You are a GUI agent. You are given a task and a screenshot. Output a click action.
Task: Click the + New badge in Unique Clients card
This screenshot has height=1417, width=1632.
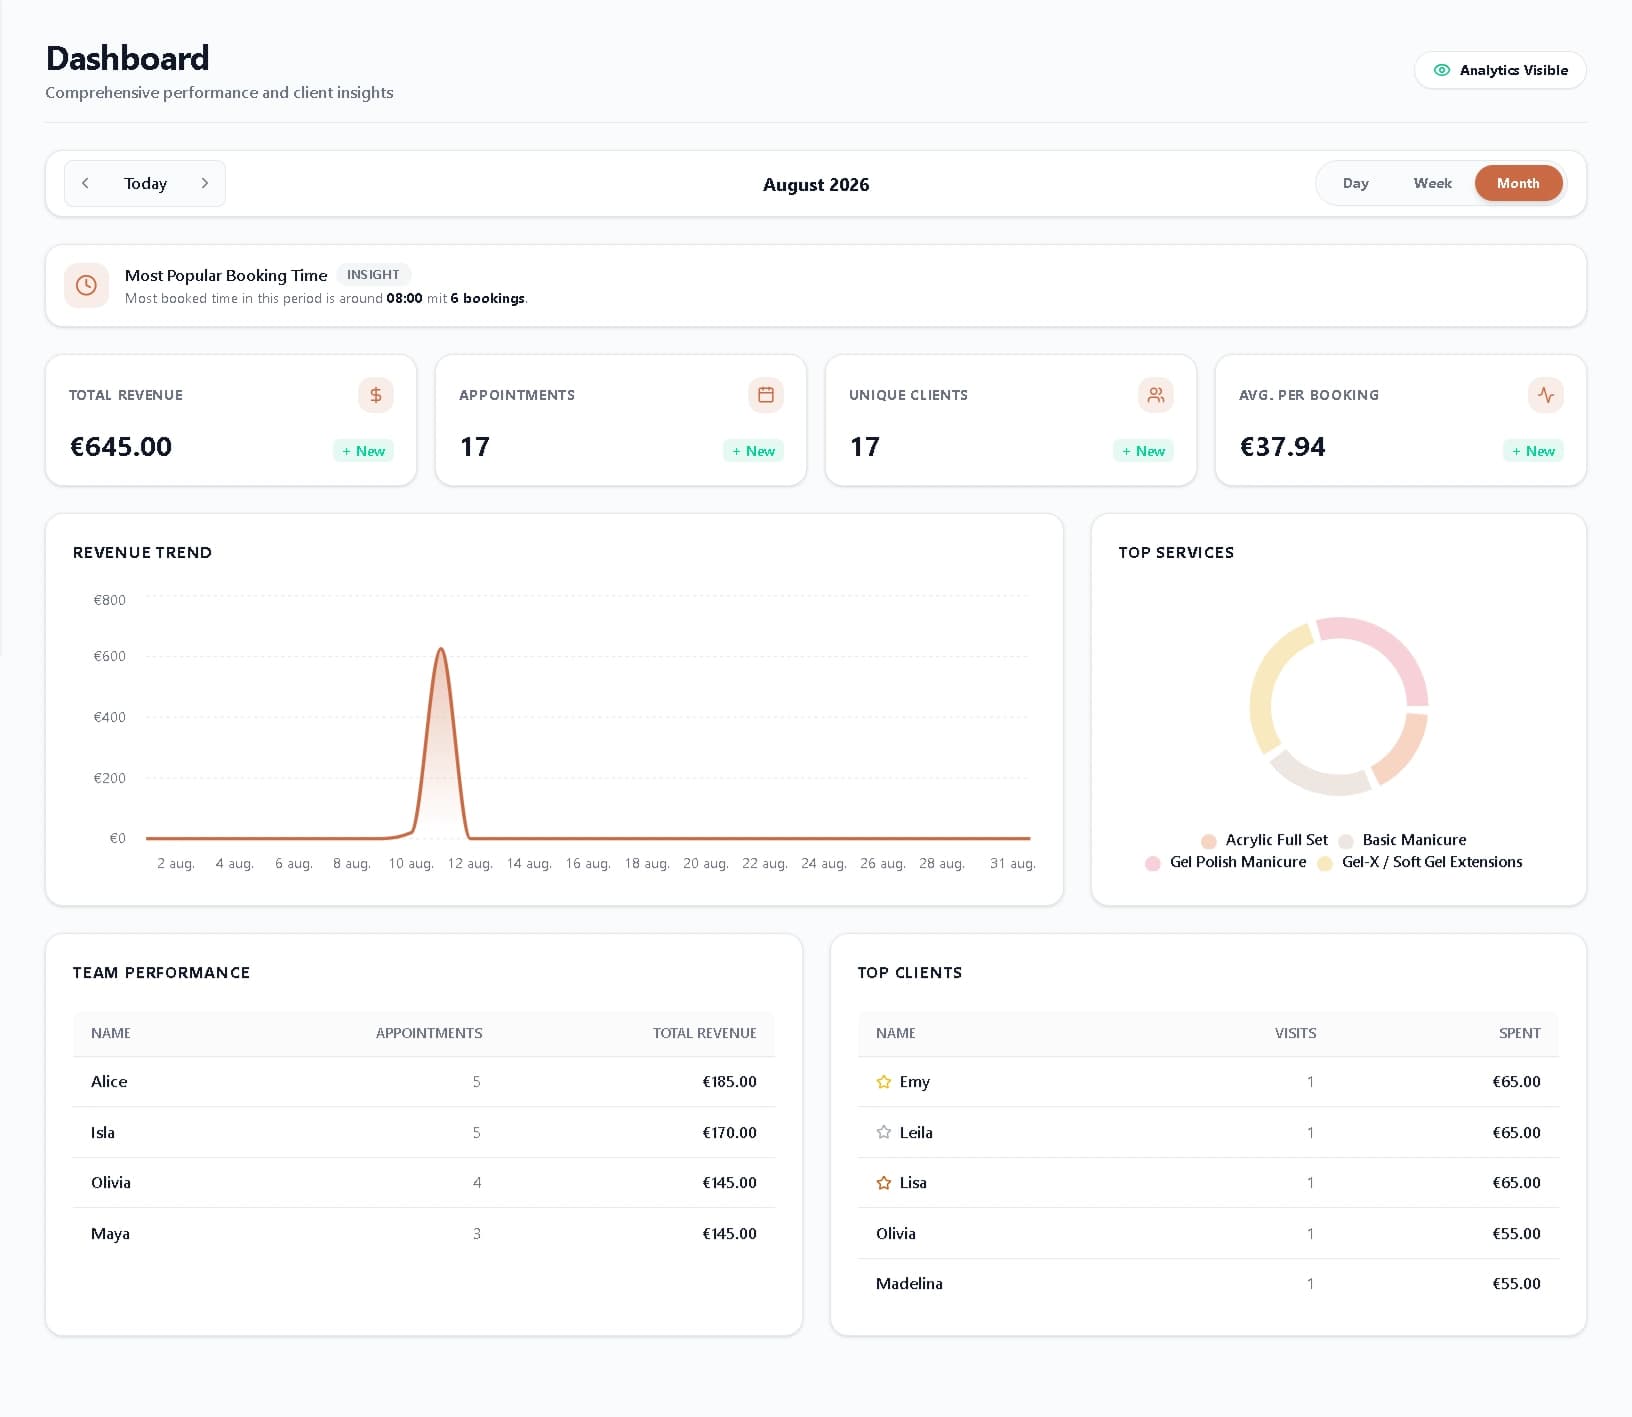point(1143,451)
